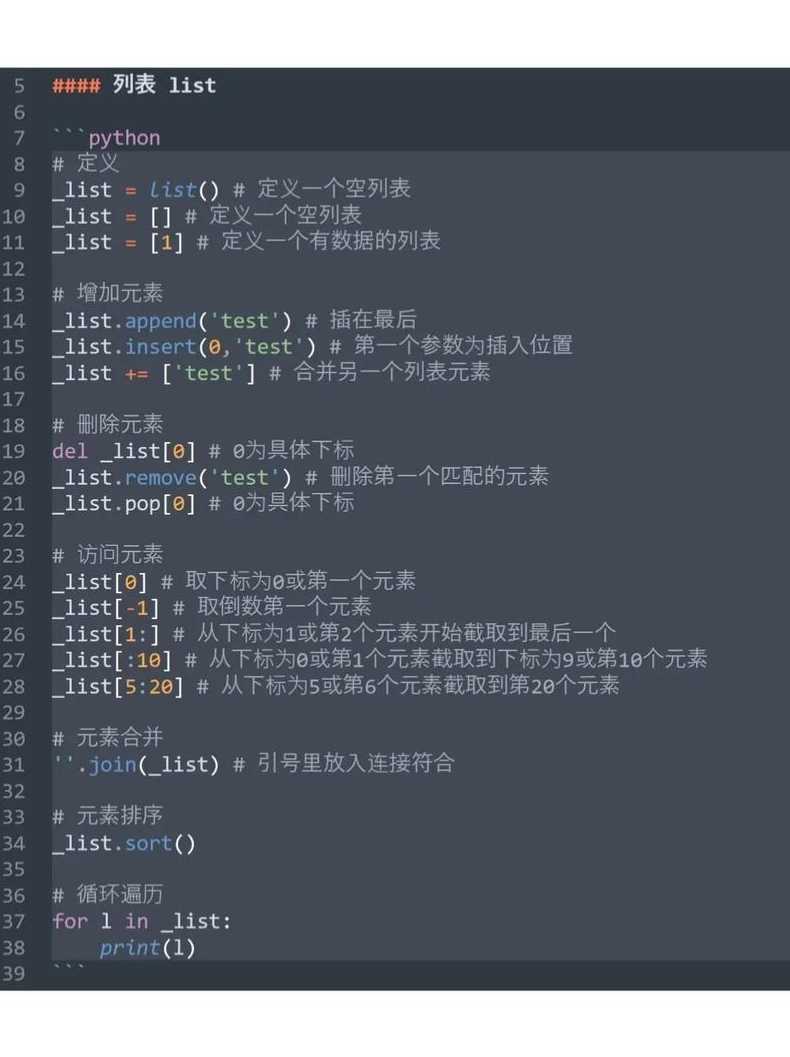Click the "_list.remove('test')" statement

(173, 477)
